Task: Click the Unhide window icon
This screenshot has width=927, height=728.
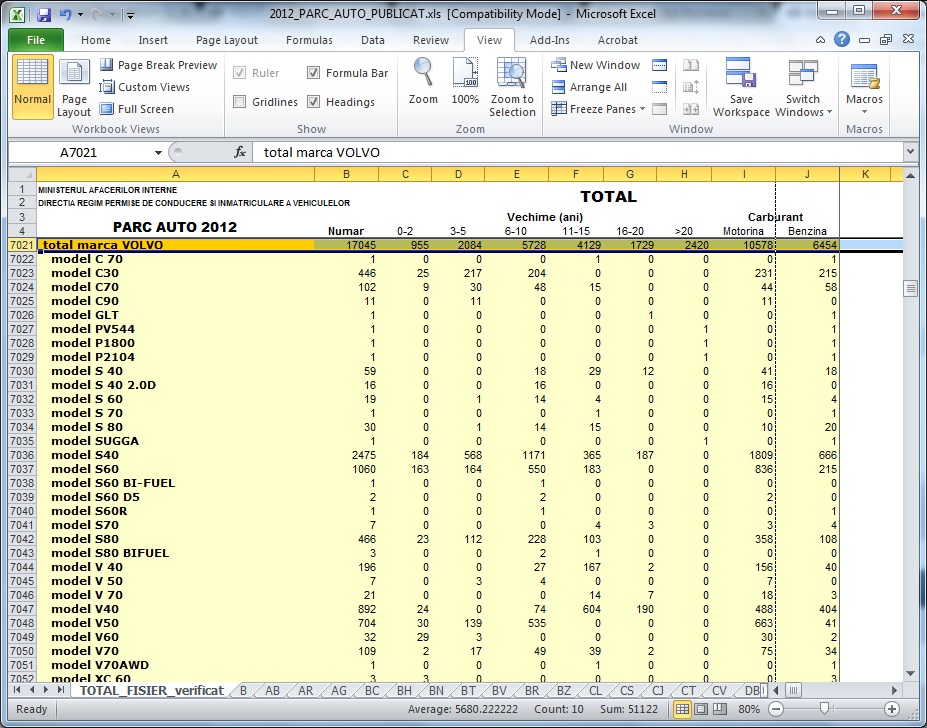Action: (660, 109)
